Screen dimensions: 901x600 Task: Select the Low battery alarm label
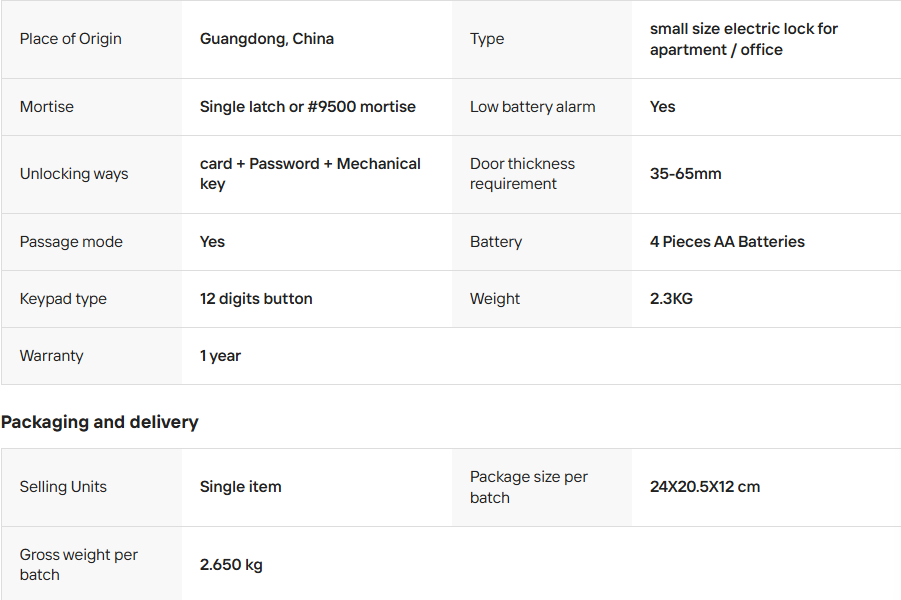532,107
